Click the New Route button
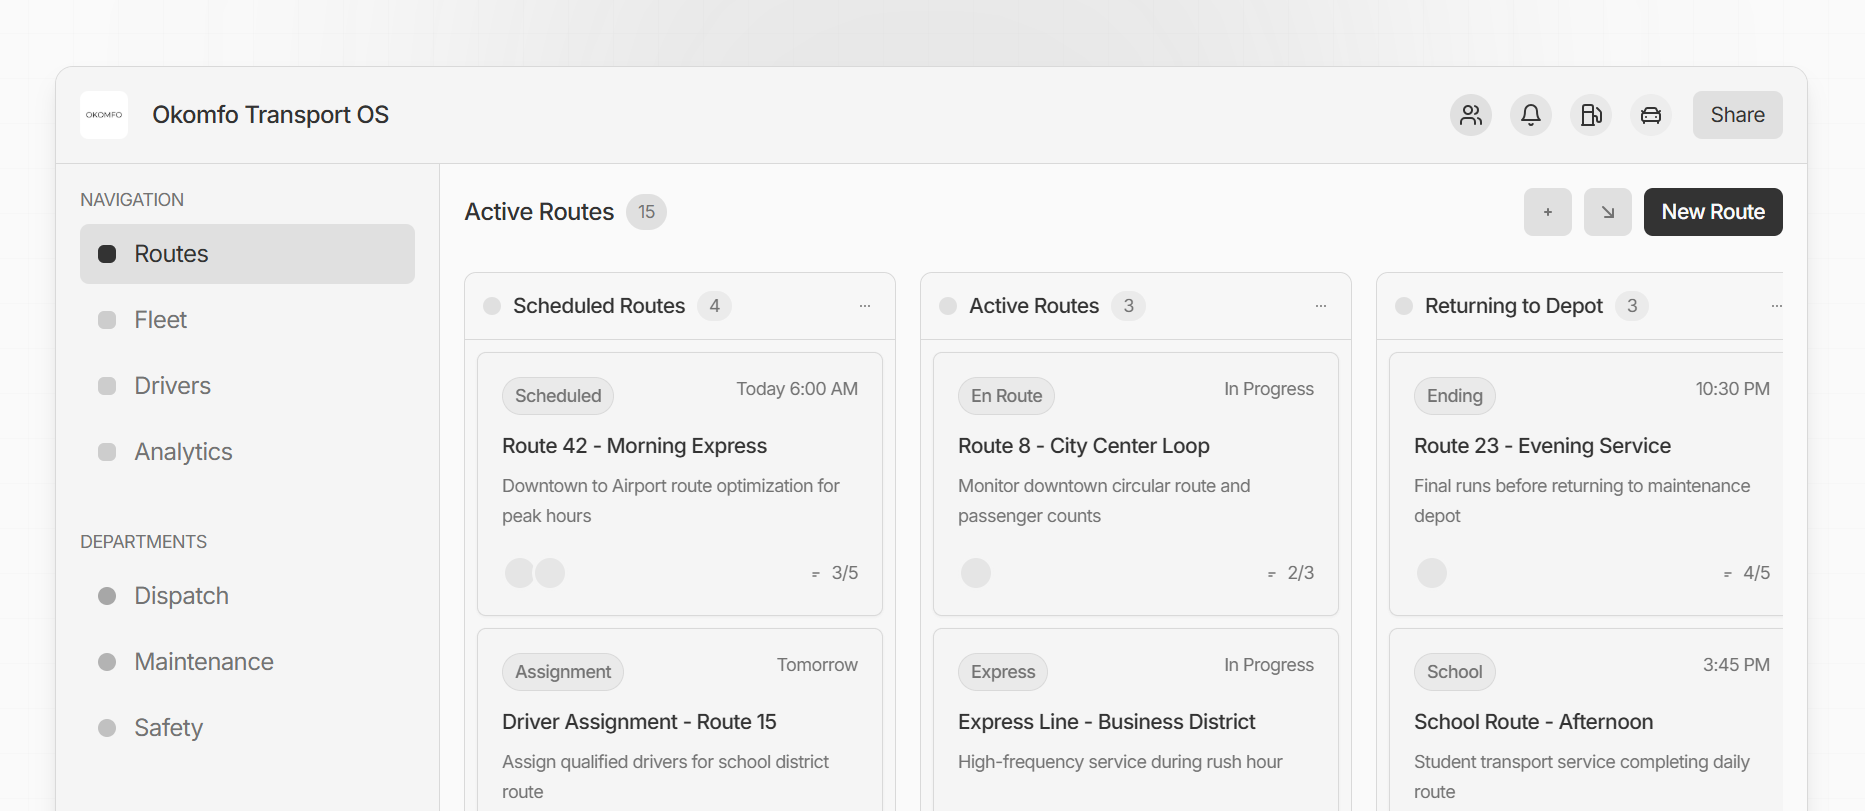 click(1713, 212)
